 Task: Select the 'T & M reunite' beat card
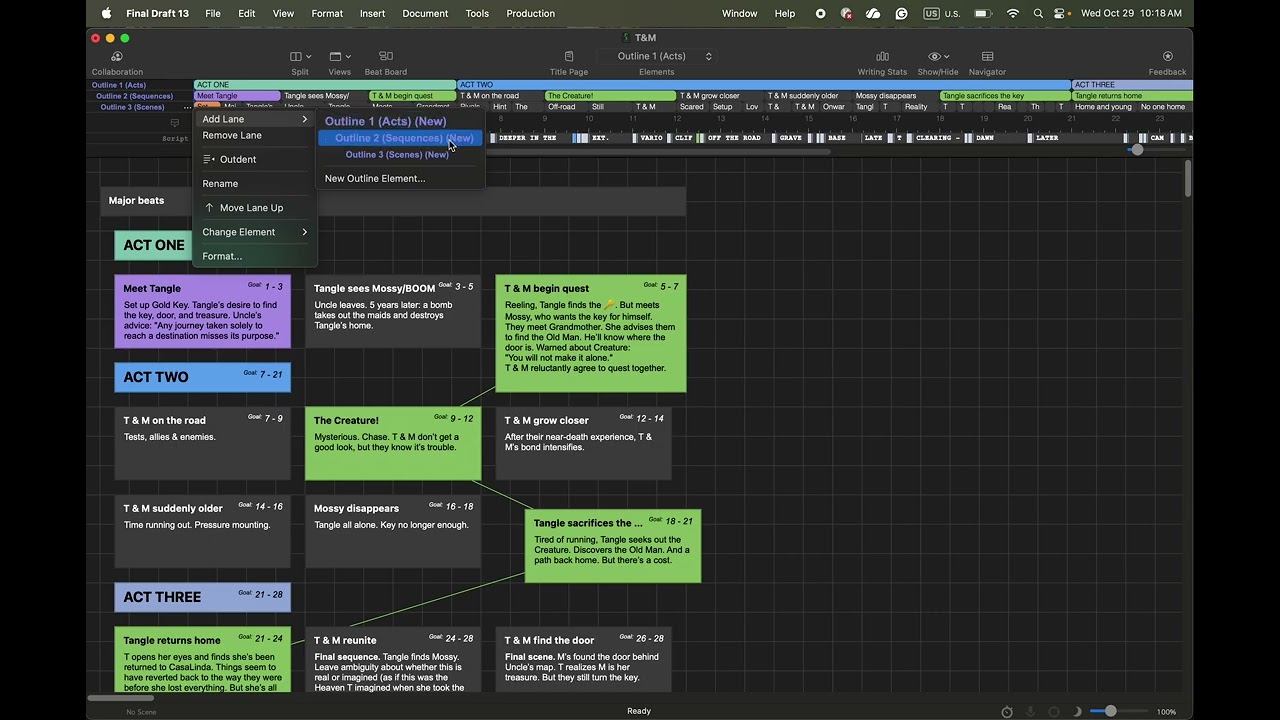[393, 659]
